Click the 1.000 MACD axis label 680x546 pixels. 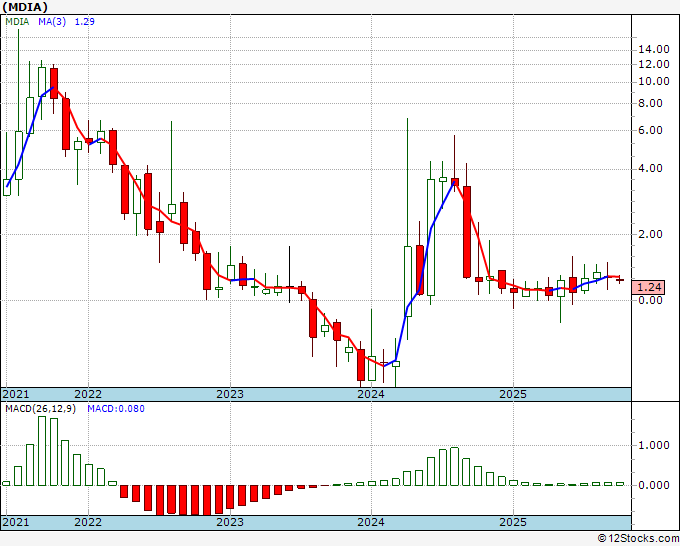654,446
